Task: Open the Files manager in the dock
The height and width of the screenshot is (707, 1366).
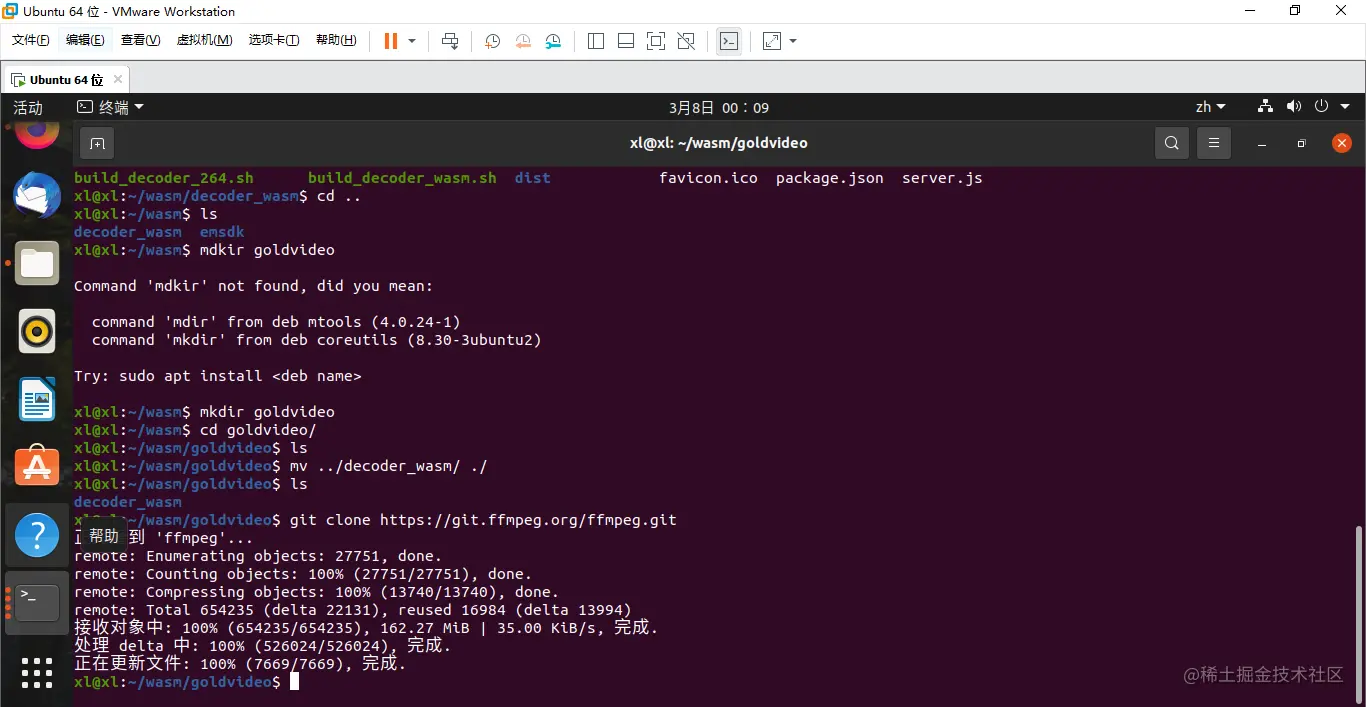Action: pyautogui.click(x=37, y=264)
